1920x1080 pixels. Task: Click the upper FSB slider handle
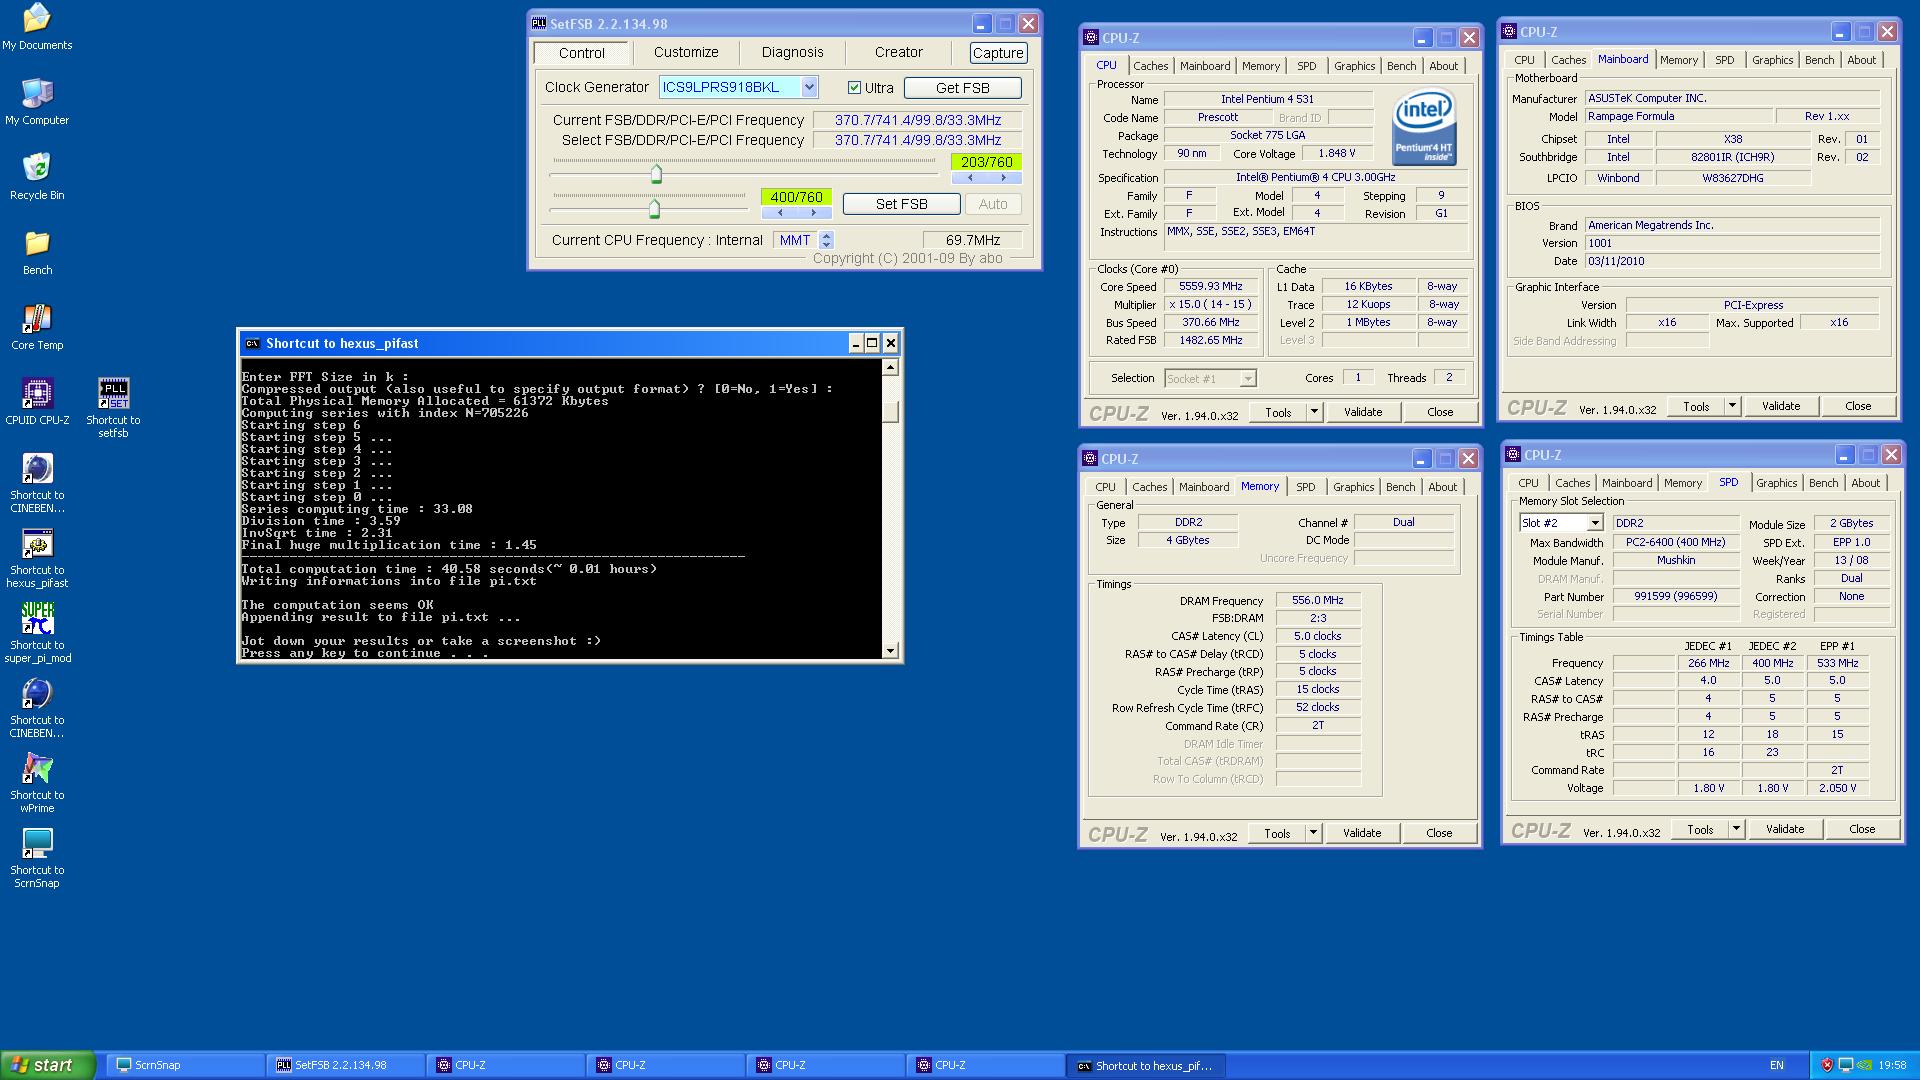[x=656, y=174]
